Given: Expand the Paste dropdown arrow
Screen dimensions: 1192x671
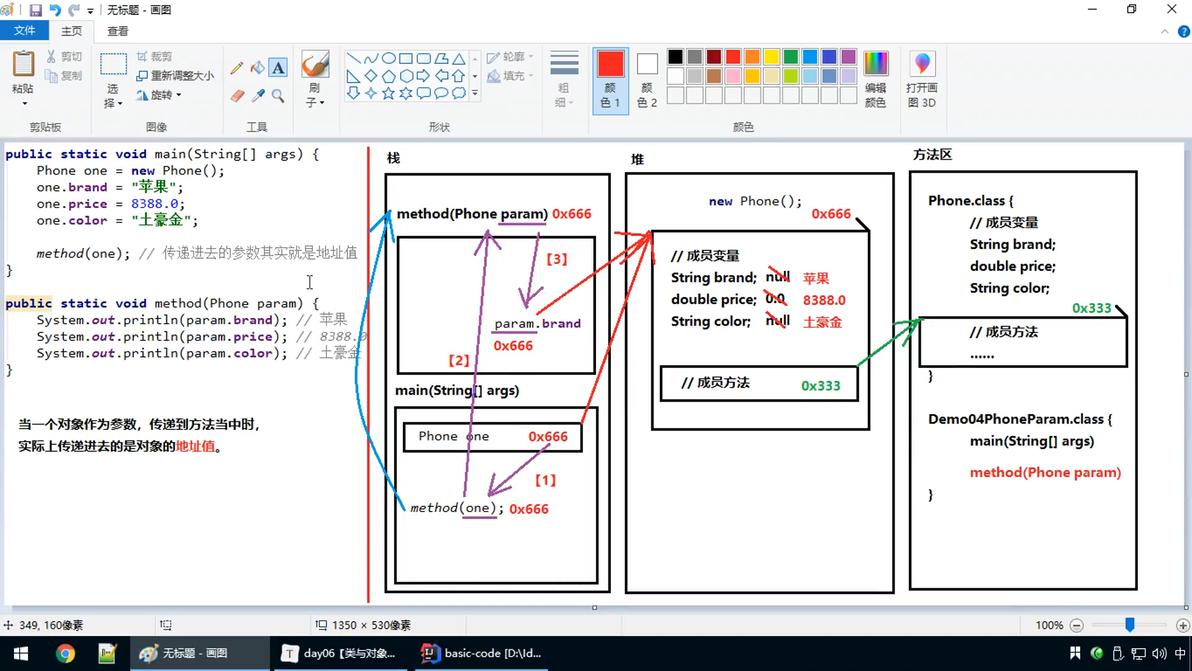Looking at the screenshot, I should coord(24,103).
